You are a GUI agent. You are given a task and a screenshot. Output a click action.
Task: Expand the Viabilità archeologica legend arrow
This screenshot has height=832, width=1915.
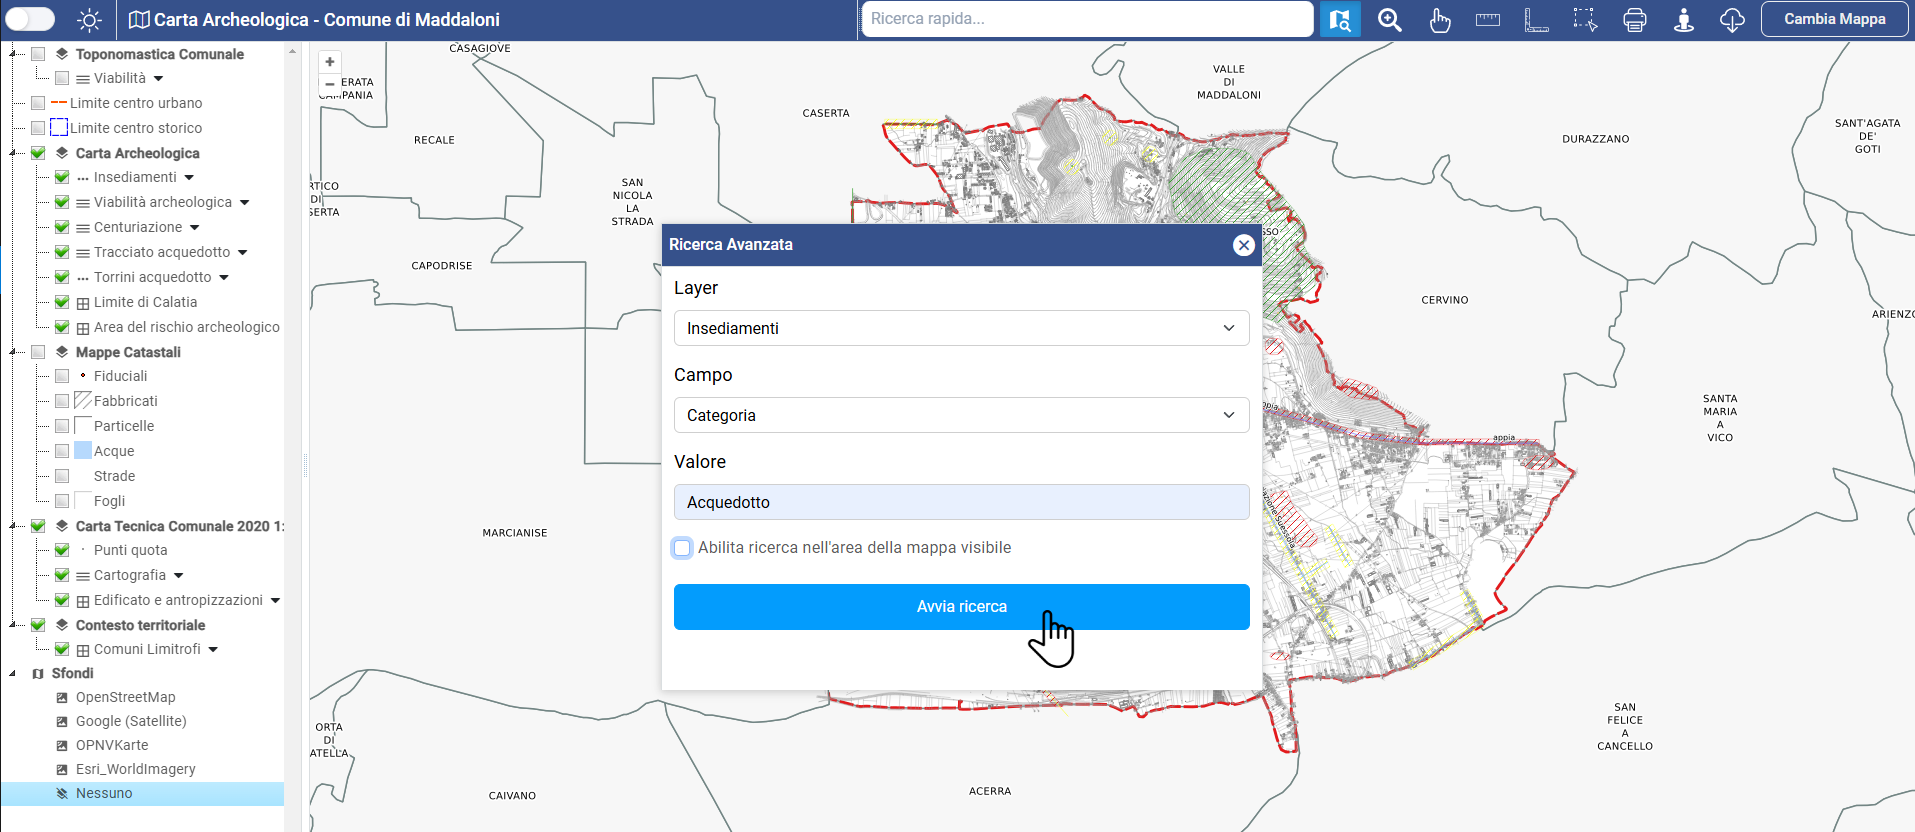[245, 203]
